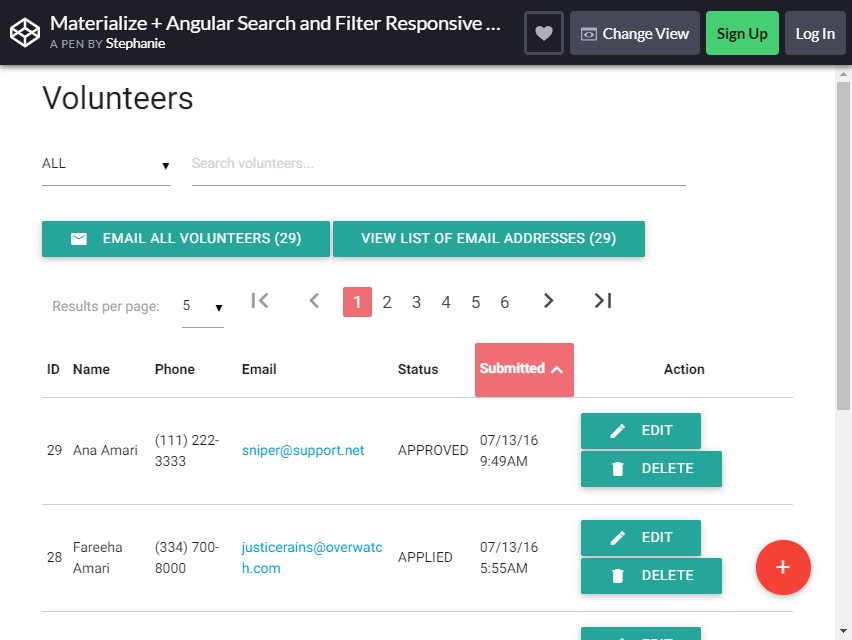Click Email All Volunteers button
Screen dimensions: 852x640
click(x=186, y=239)
